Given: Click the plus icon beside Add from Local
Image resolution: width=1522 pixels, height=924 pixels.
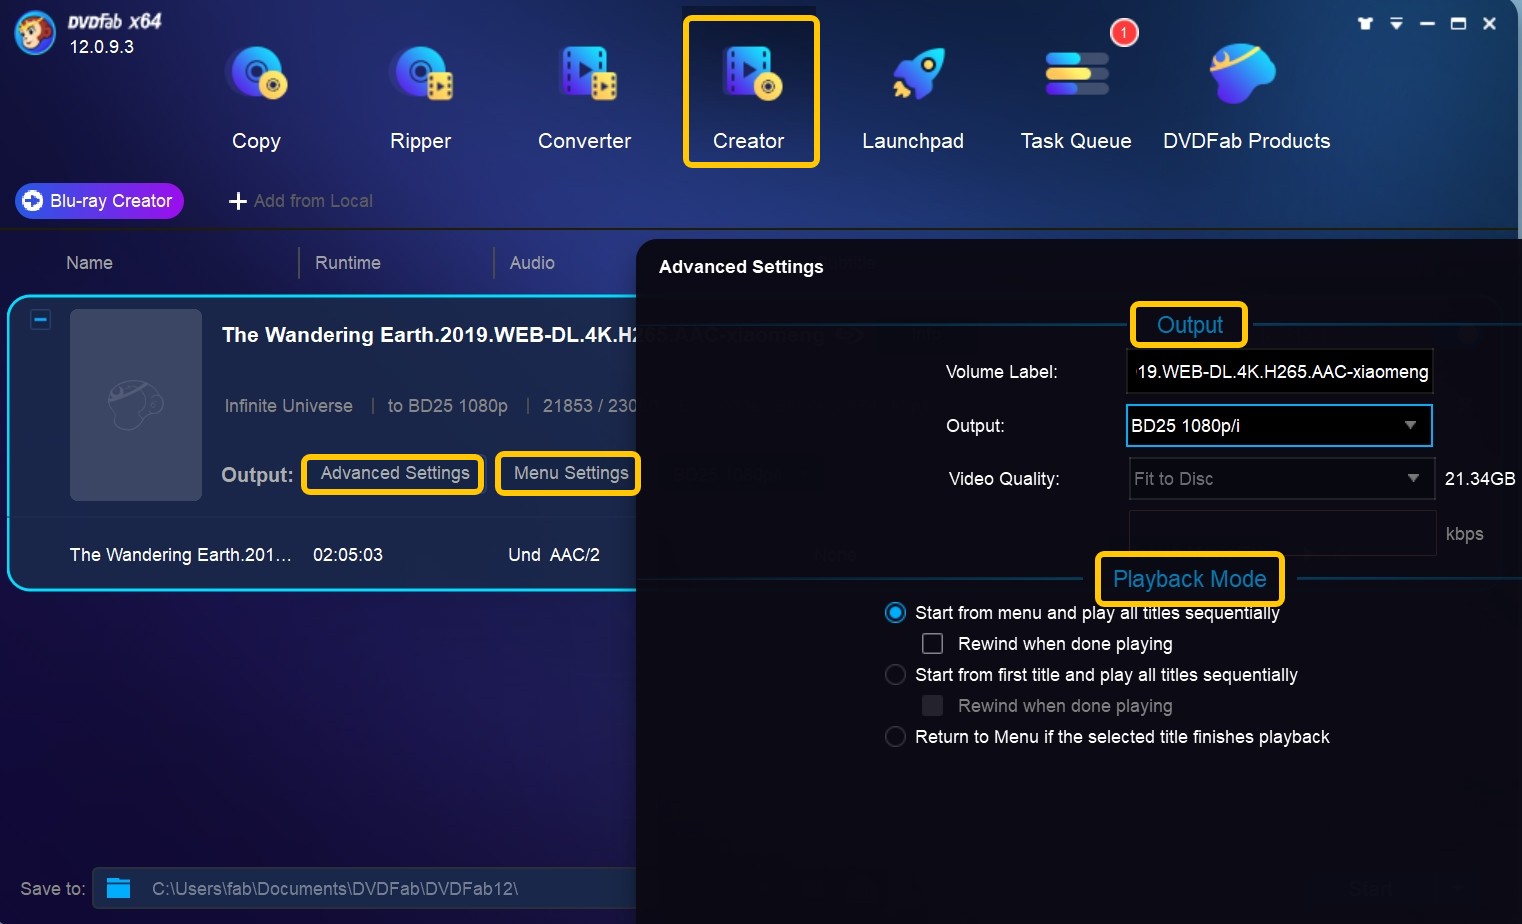Looking at the screenshot, I should tap(238, 201).
